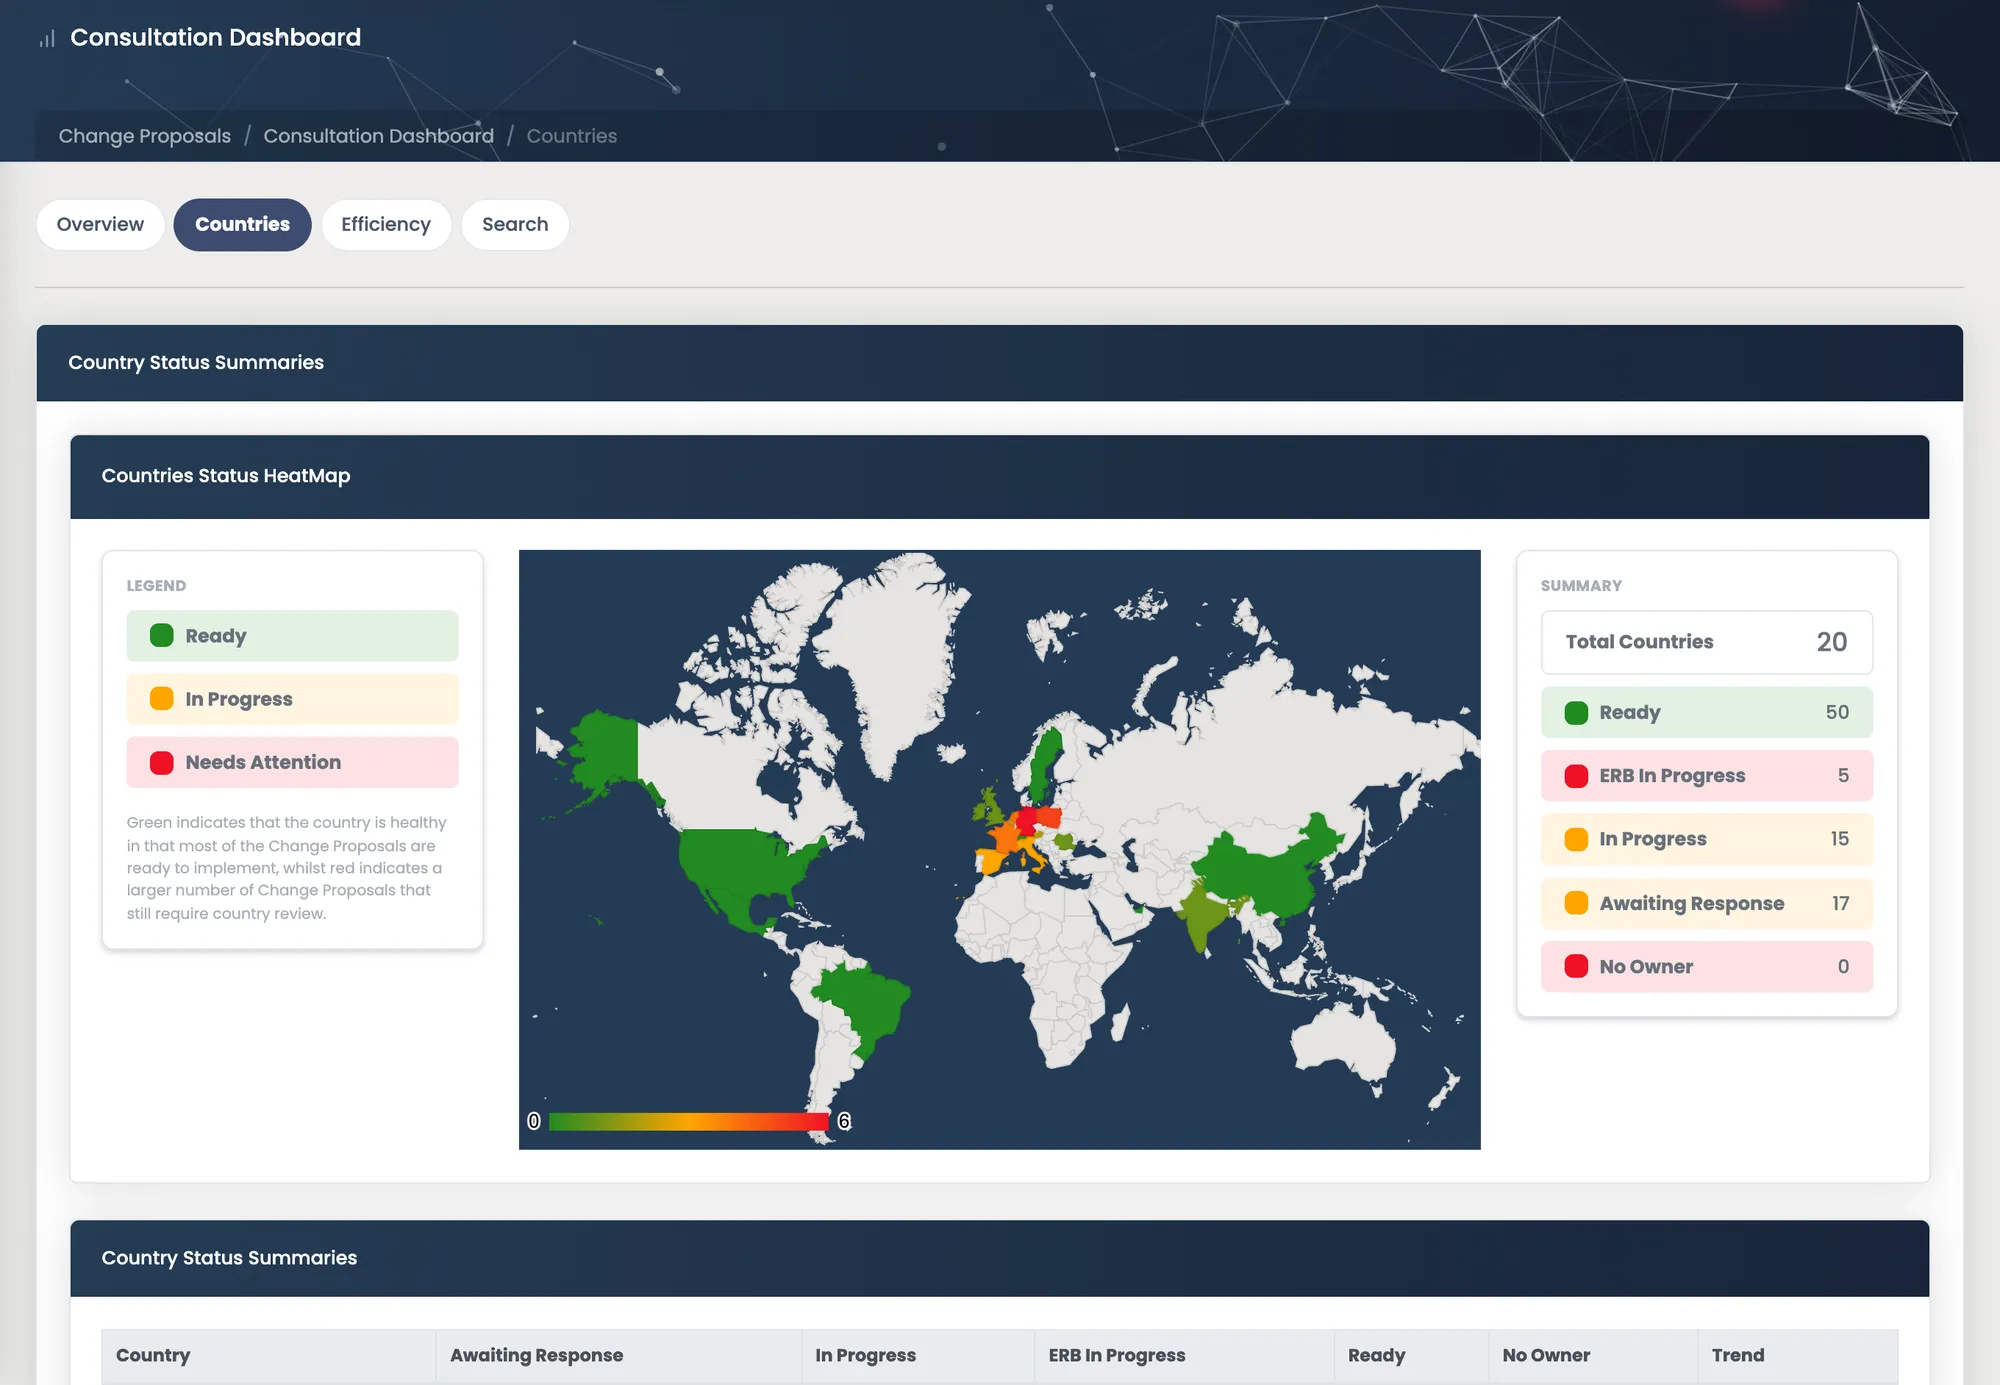Click the red dot beside ERB In Progress
Viewport: 2000px width, 1385px height.
click(x=1576, y=776)
